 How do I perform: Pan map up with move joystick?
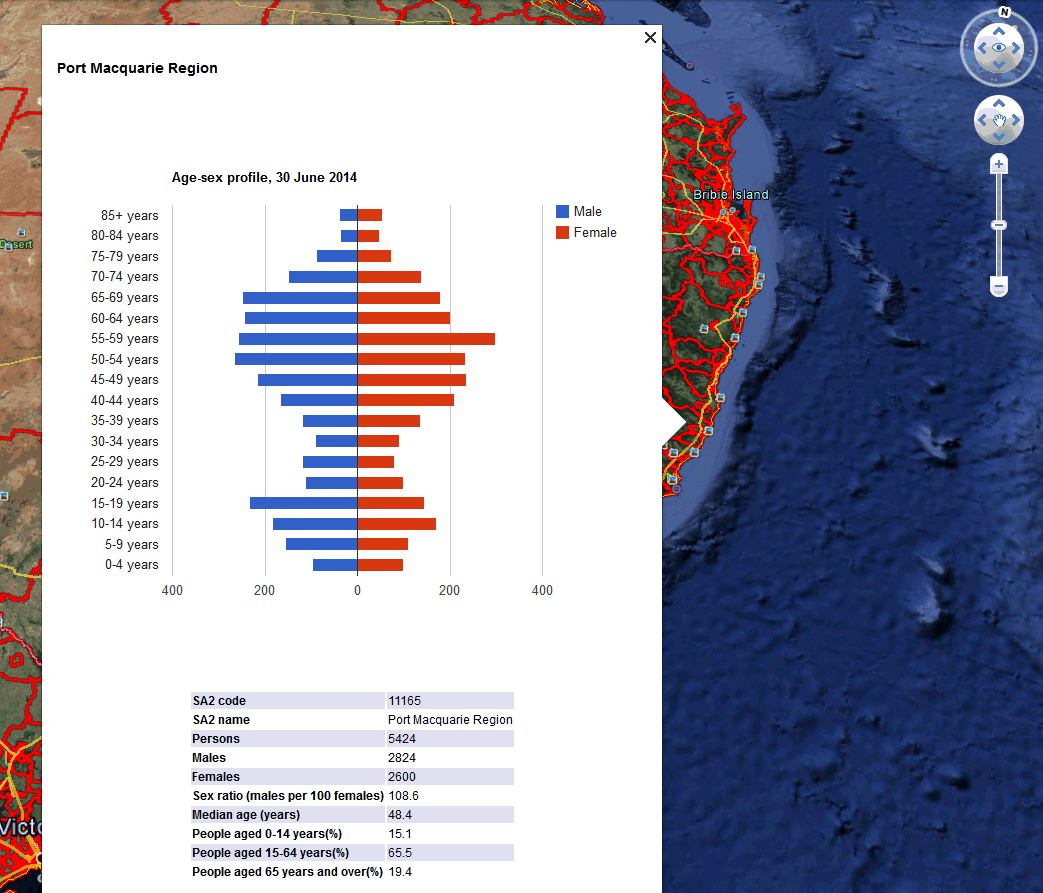[998, 104]
